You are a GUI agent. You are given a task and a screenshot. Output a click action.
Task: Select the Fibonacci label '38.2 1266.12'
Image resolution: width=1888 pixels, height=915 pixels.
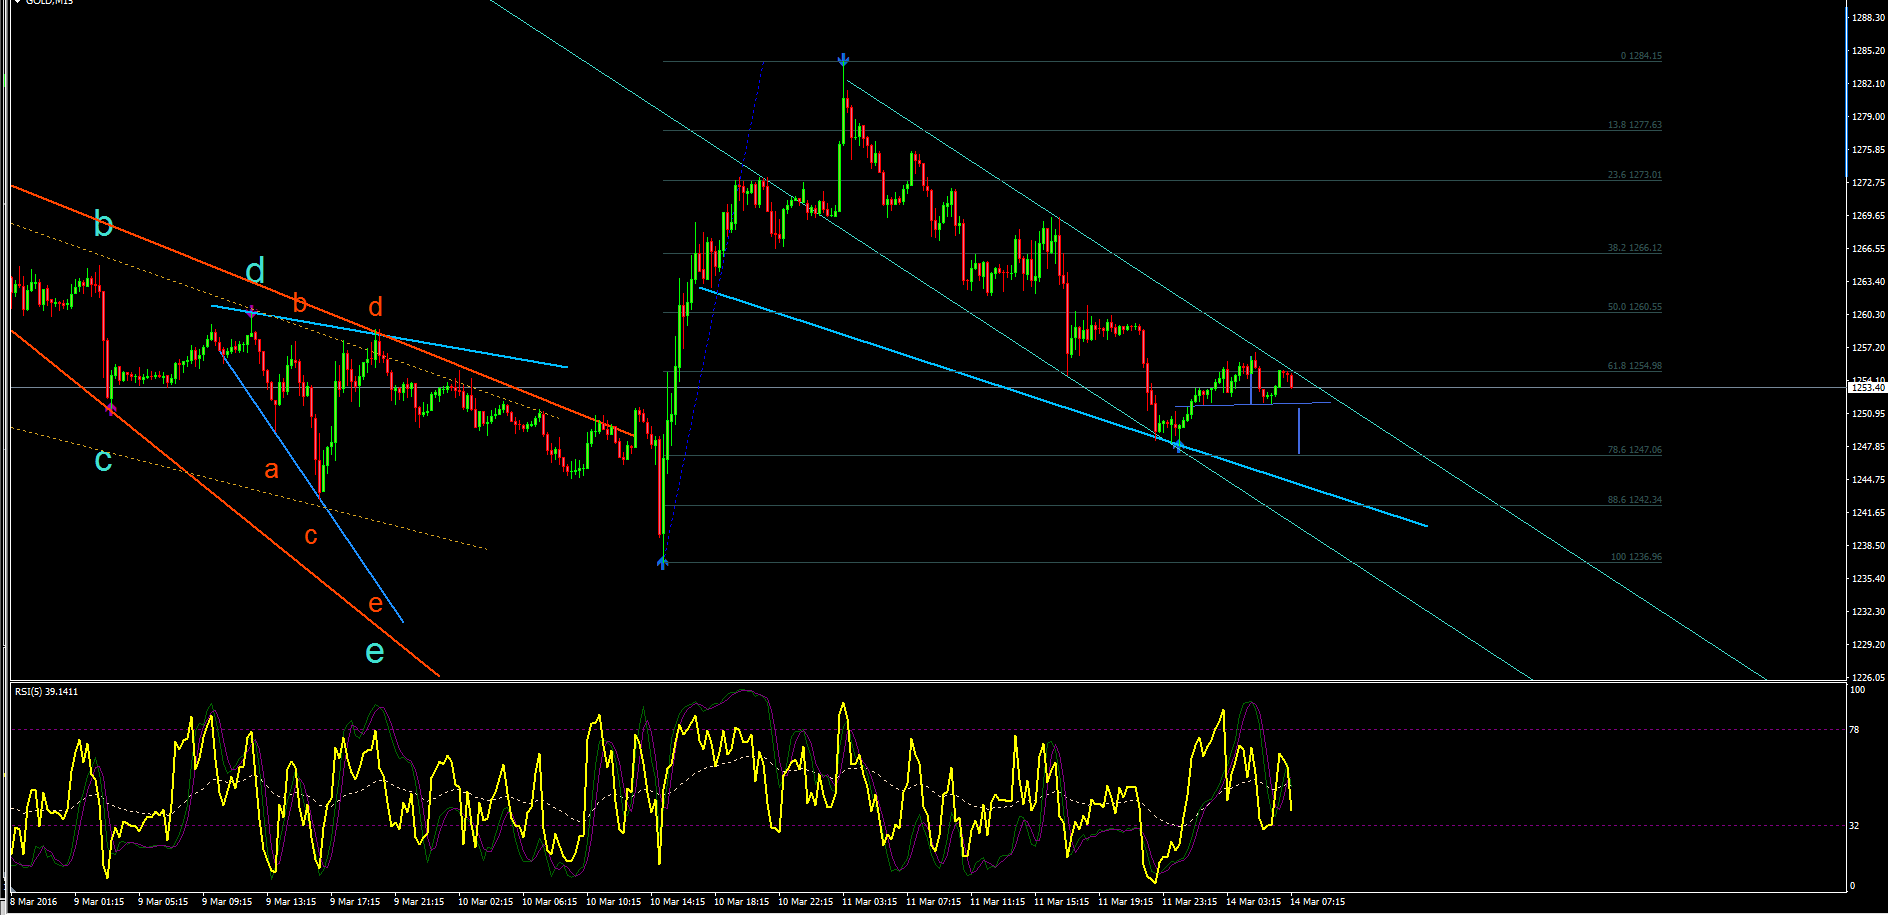tap(1635, 248)
